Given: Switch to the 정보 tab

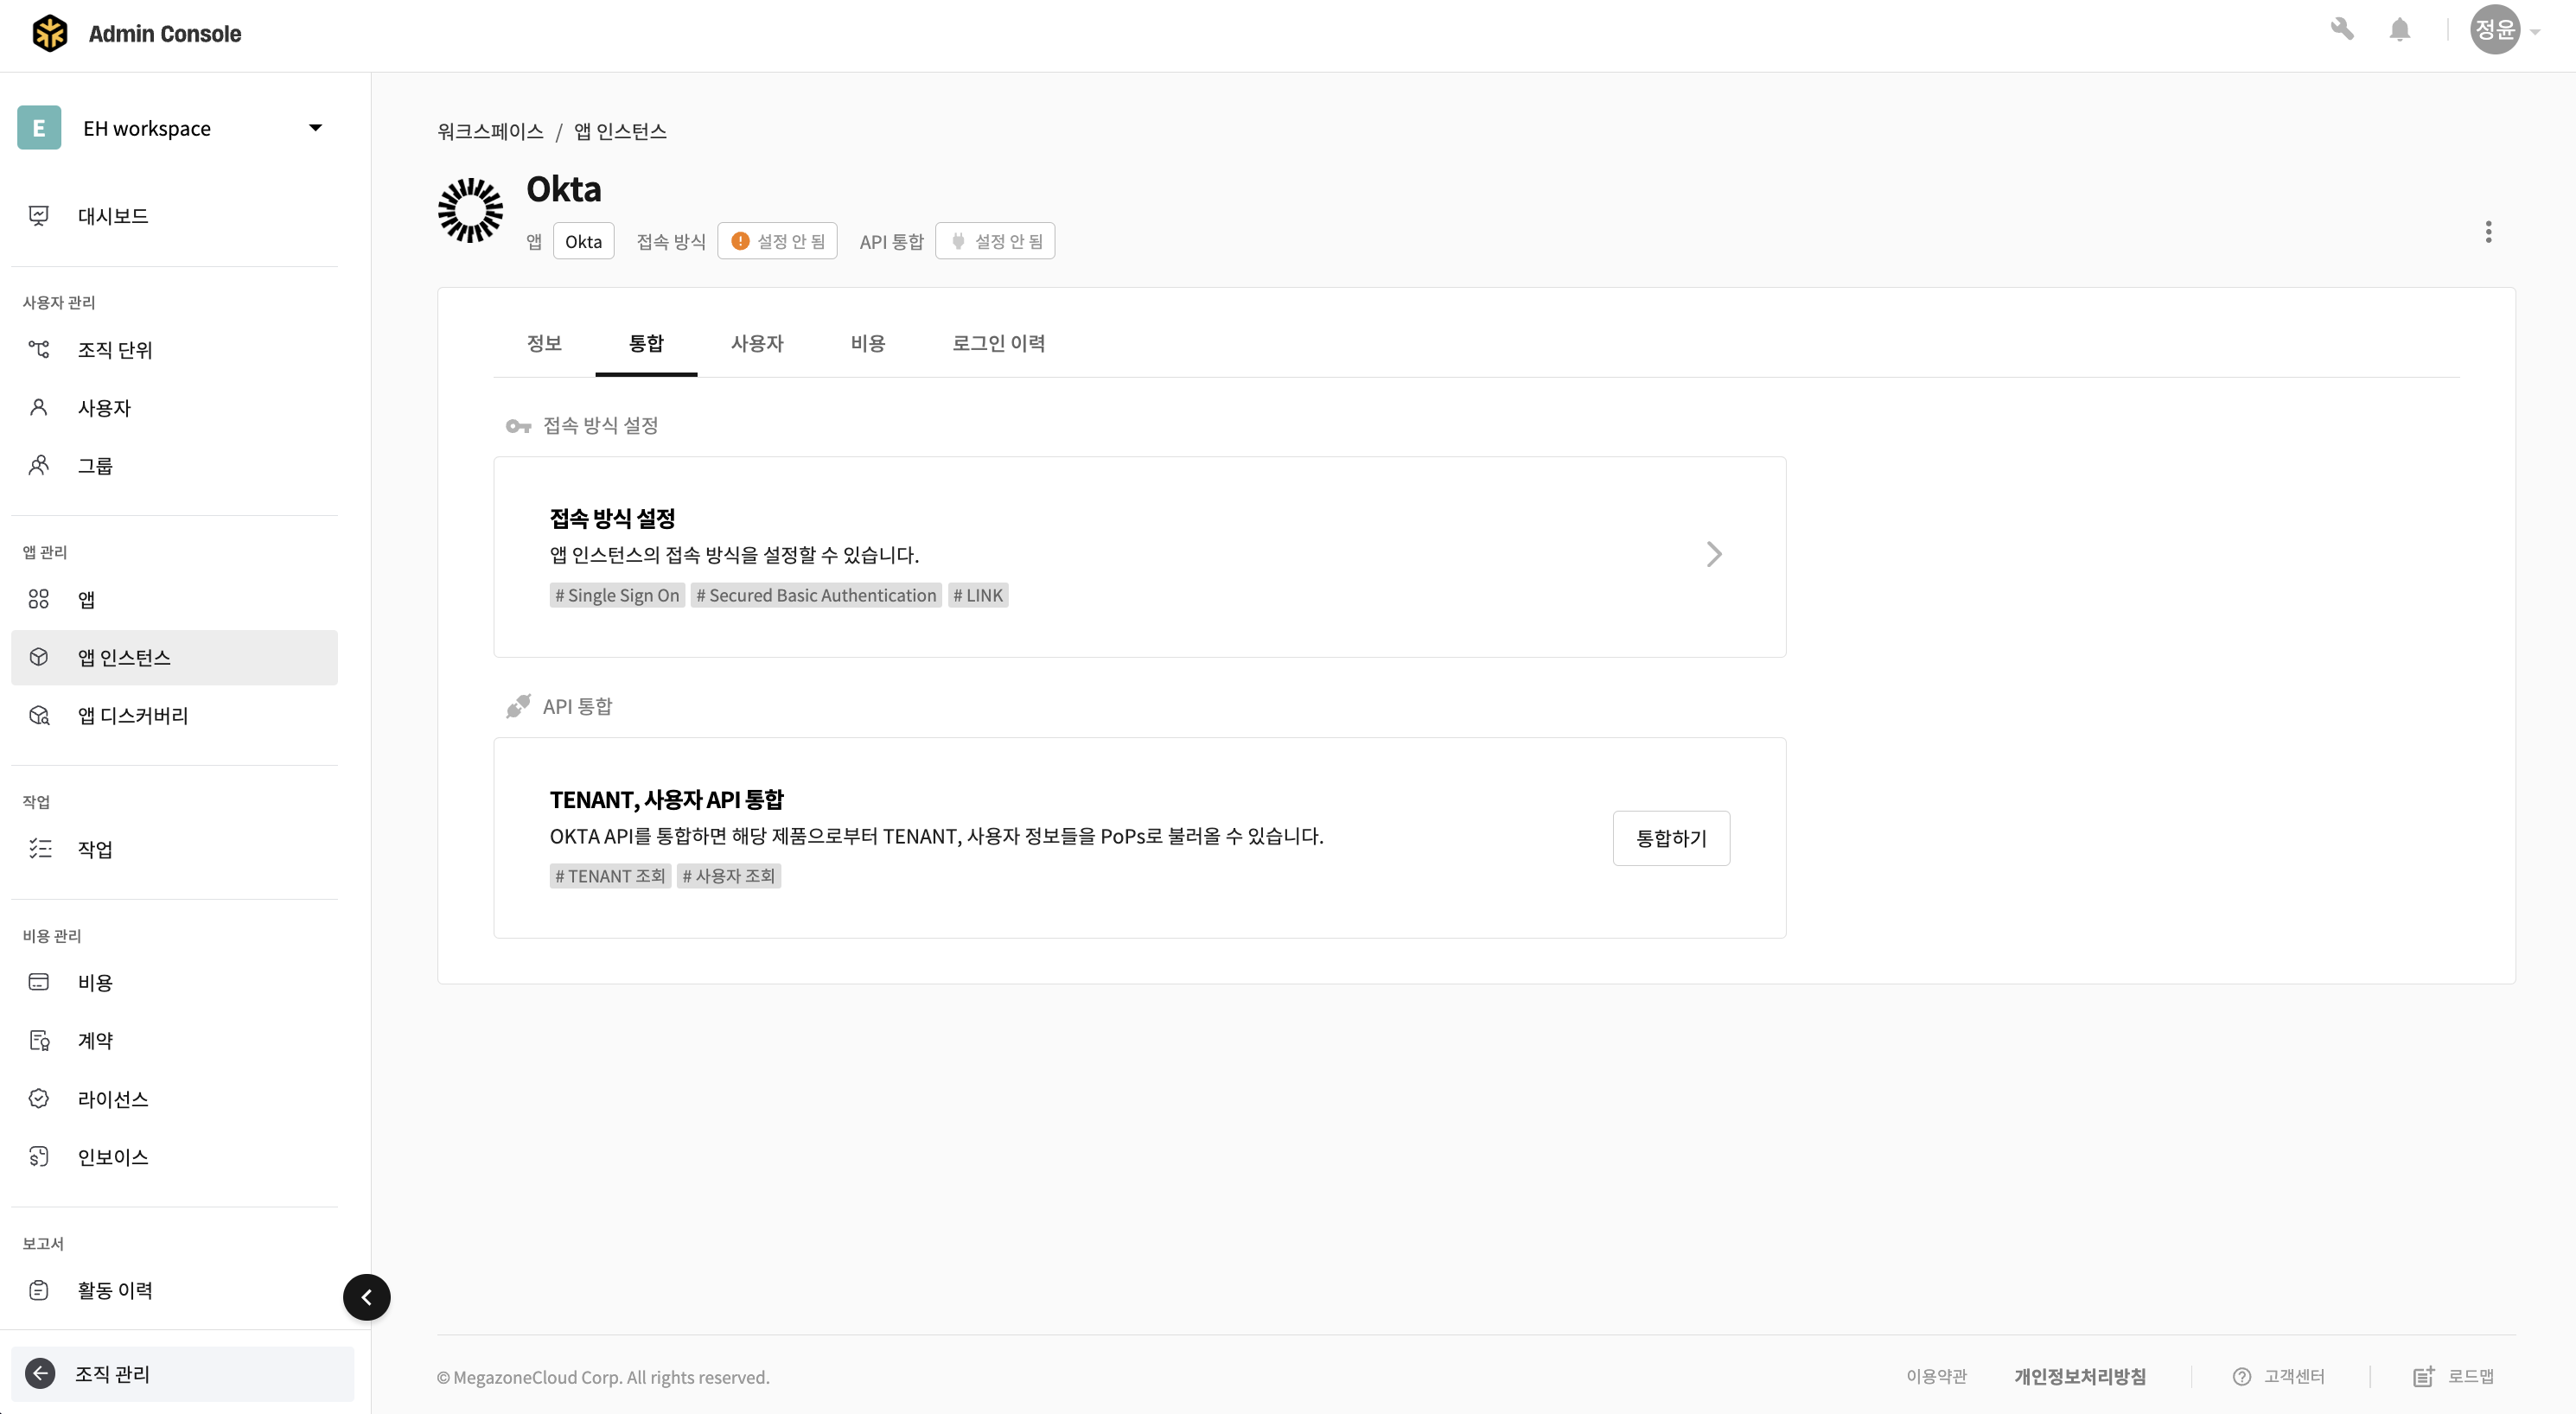Looking at the screenshot, I should [544, 343].
